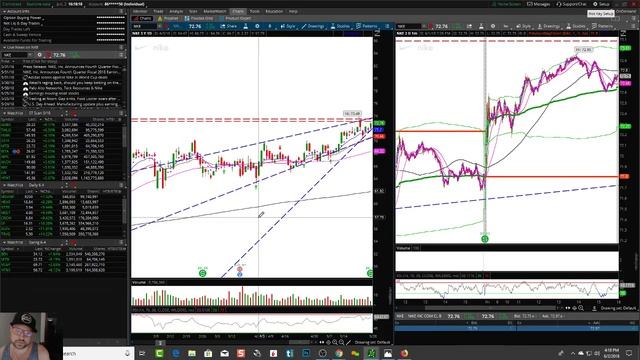Select the Flexible Grid sub-tab
Viewport: 640px width, 360px height.
[199, 18]
